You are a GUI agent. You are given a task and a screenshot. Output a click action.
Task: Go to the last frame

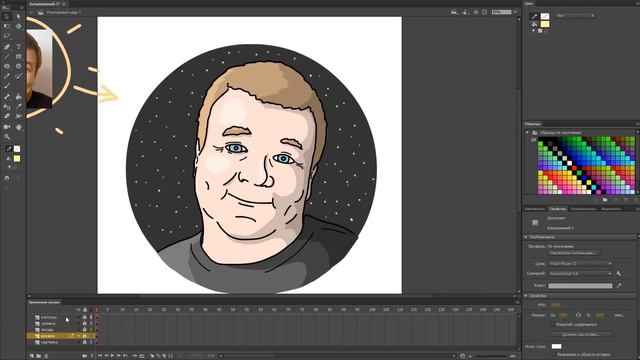pos(125,356)
